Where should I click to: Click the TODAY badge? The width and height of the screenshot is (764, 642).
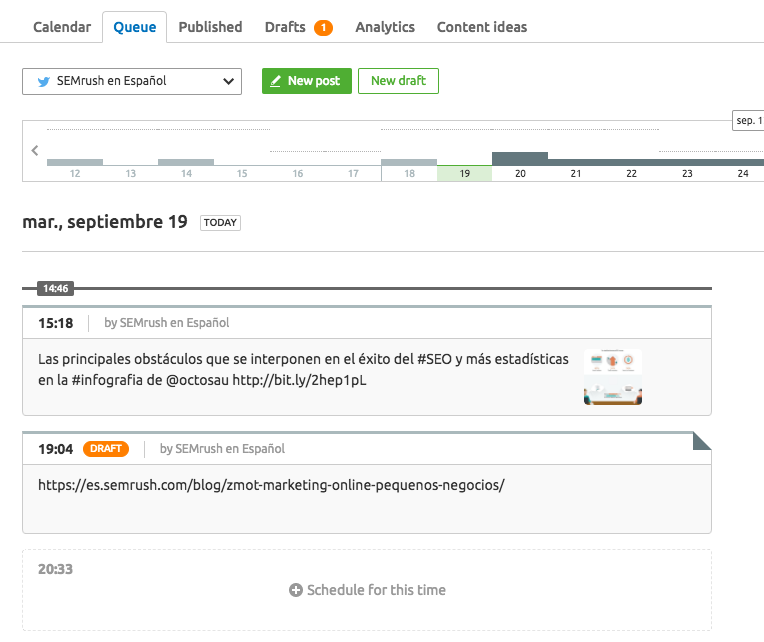[220, 223]
